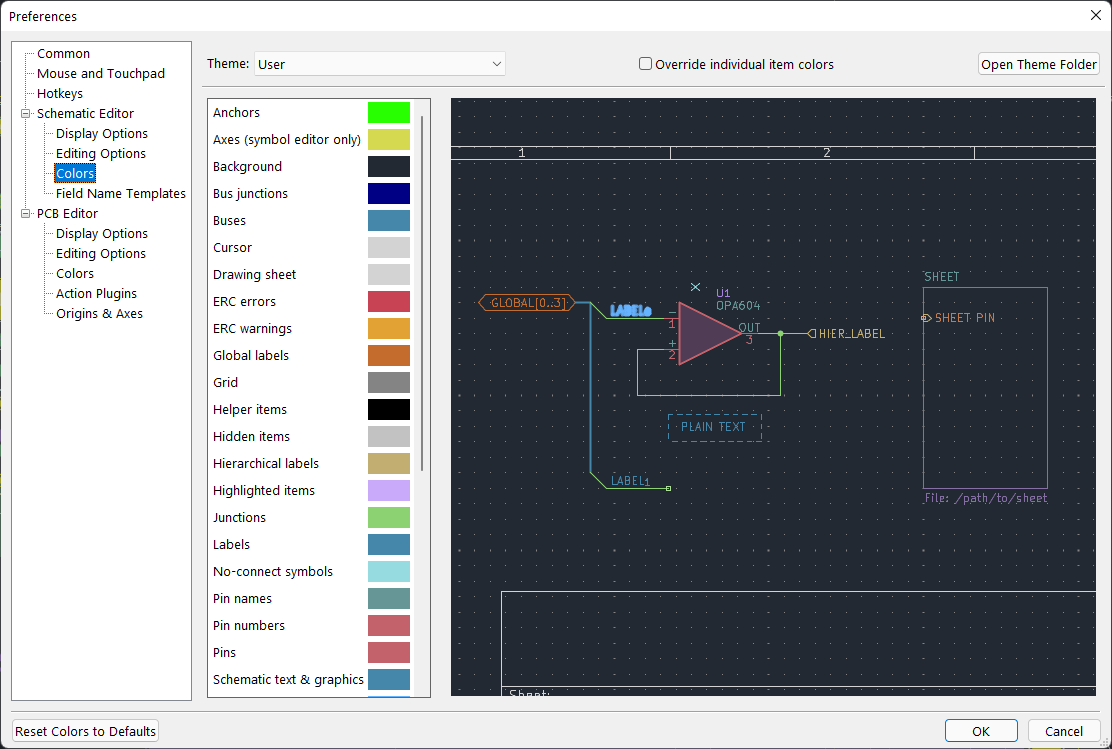The image size is (1112, 749).
Task: Open Schematic Editor Display Options
Action: pyautogui.click(x=101, y=133)
